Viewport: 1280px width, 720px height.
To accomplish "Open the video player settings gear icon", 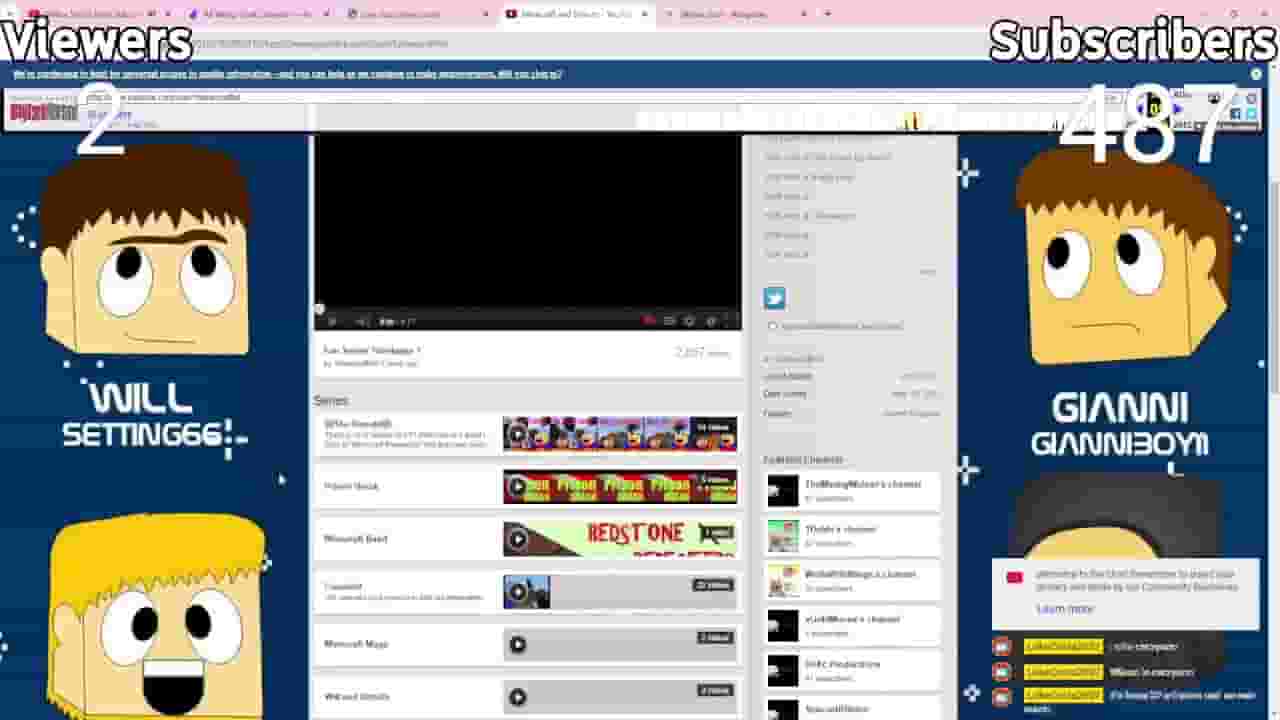I will [x=689, y=321].
